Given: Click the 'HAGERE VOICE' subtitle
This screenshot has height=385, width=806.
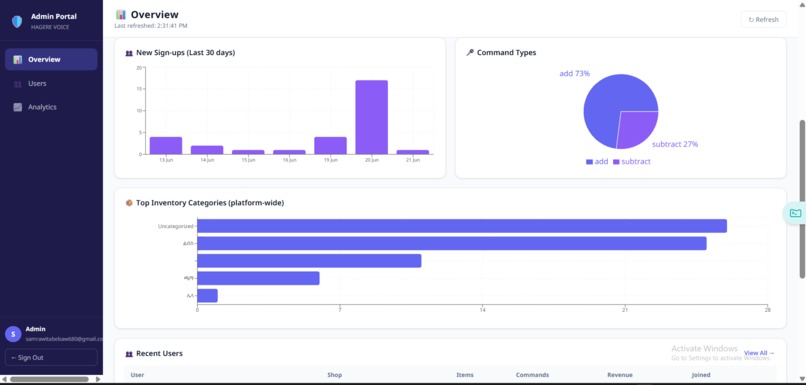Looking at the screenshot, I should pos(50,27).
